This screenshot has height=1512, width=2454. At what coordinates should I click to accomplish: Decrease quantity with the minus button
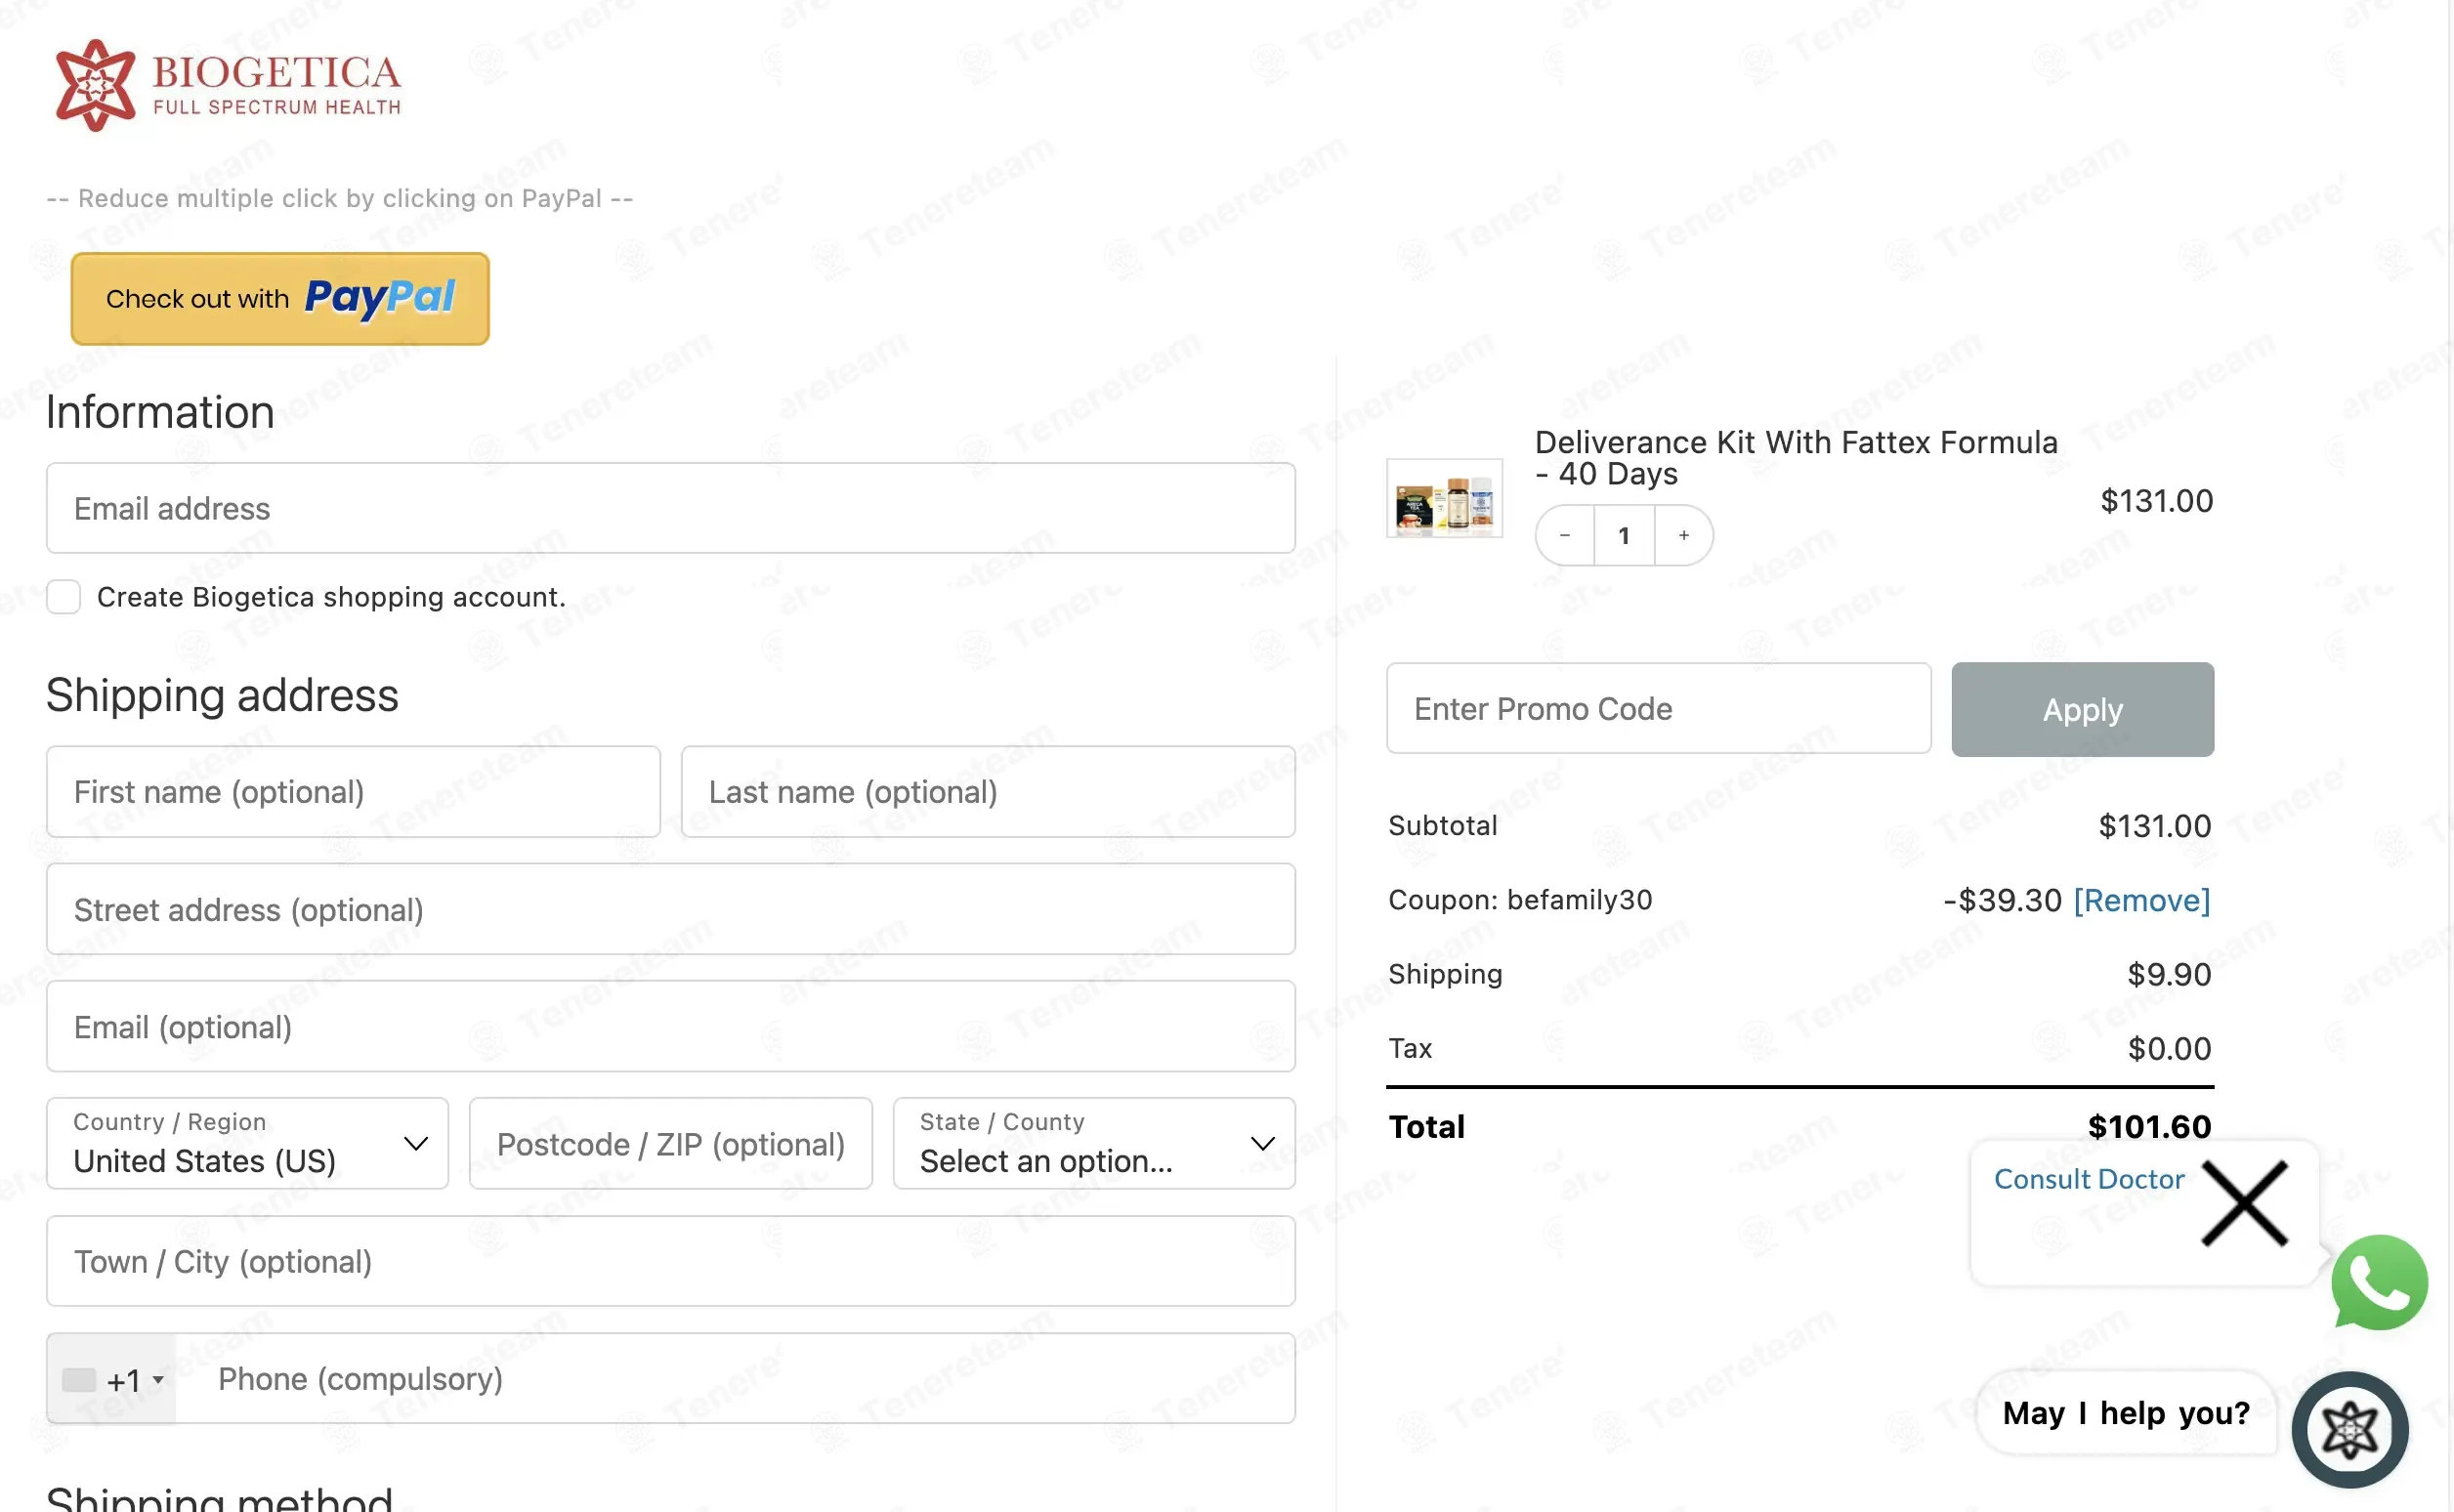pos(1565,536)
